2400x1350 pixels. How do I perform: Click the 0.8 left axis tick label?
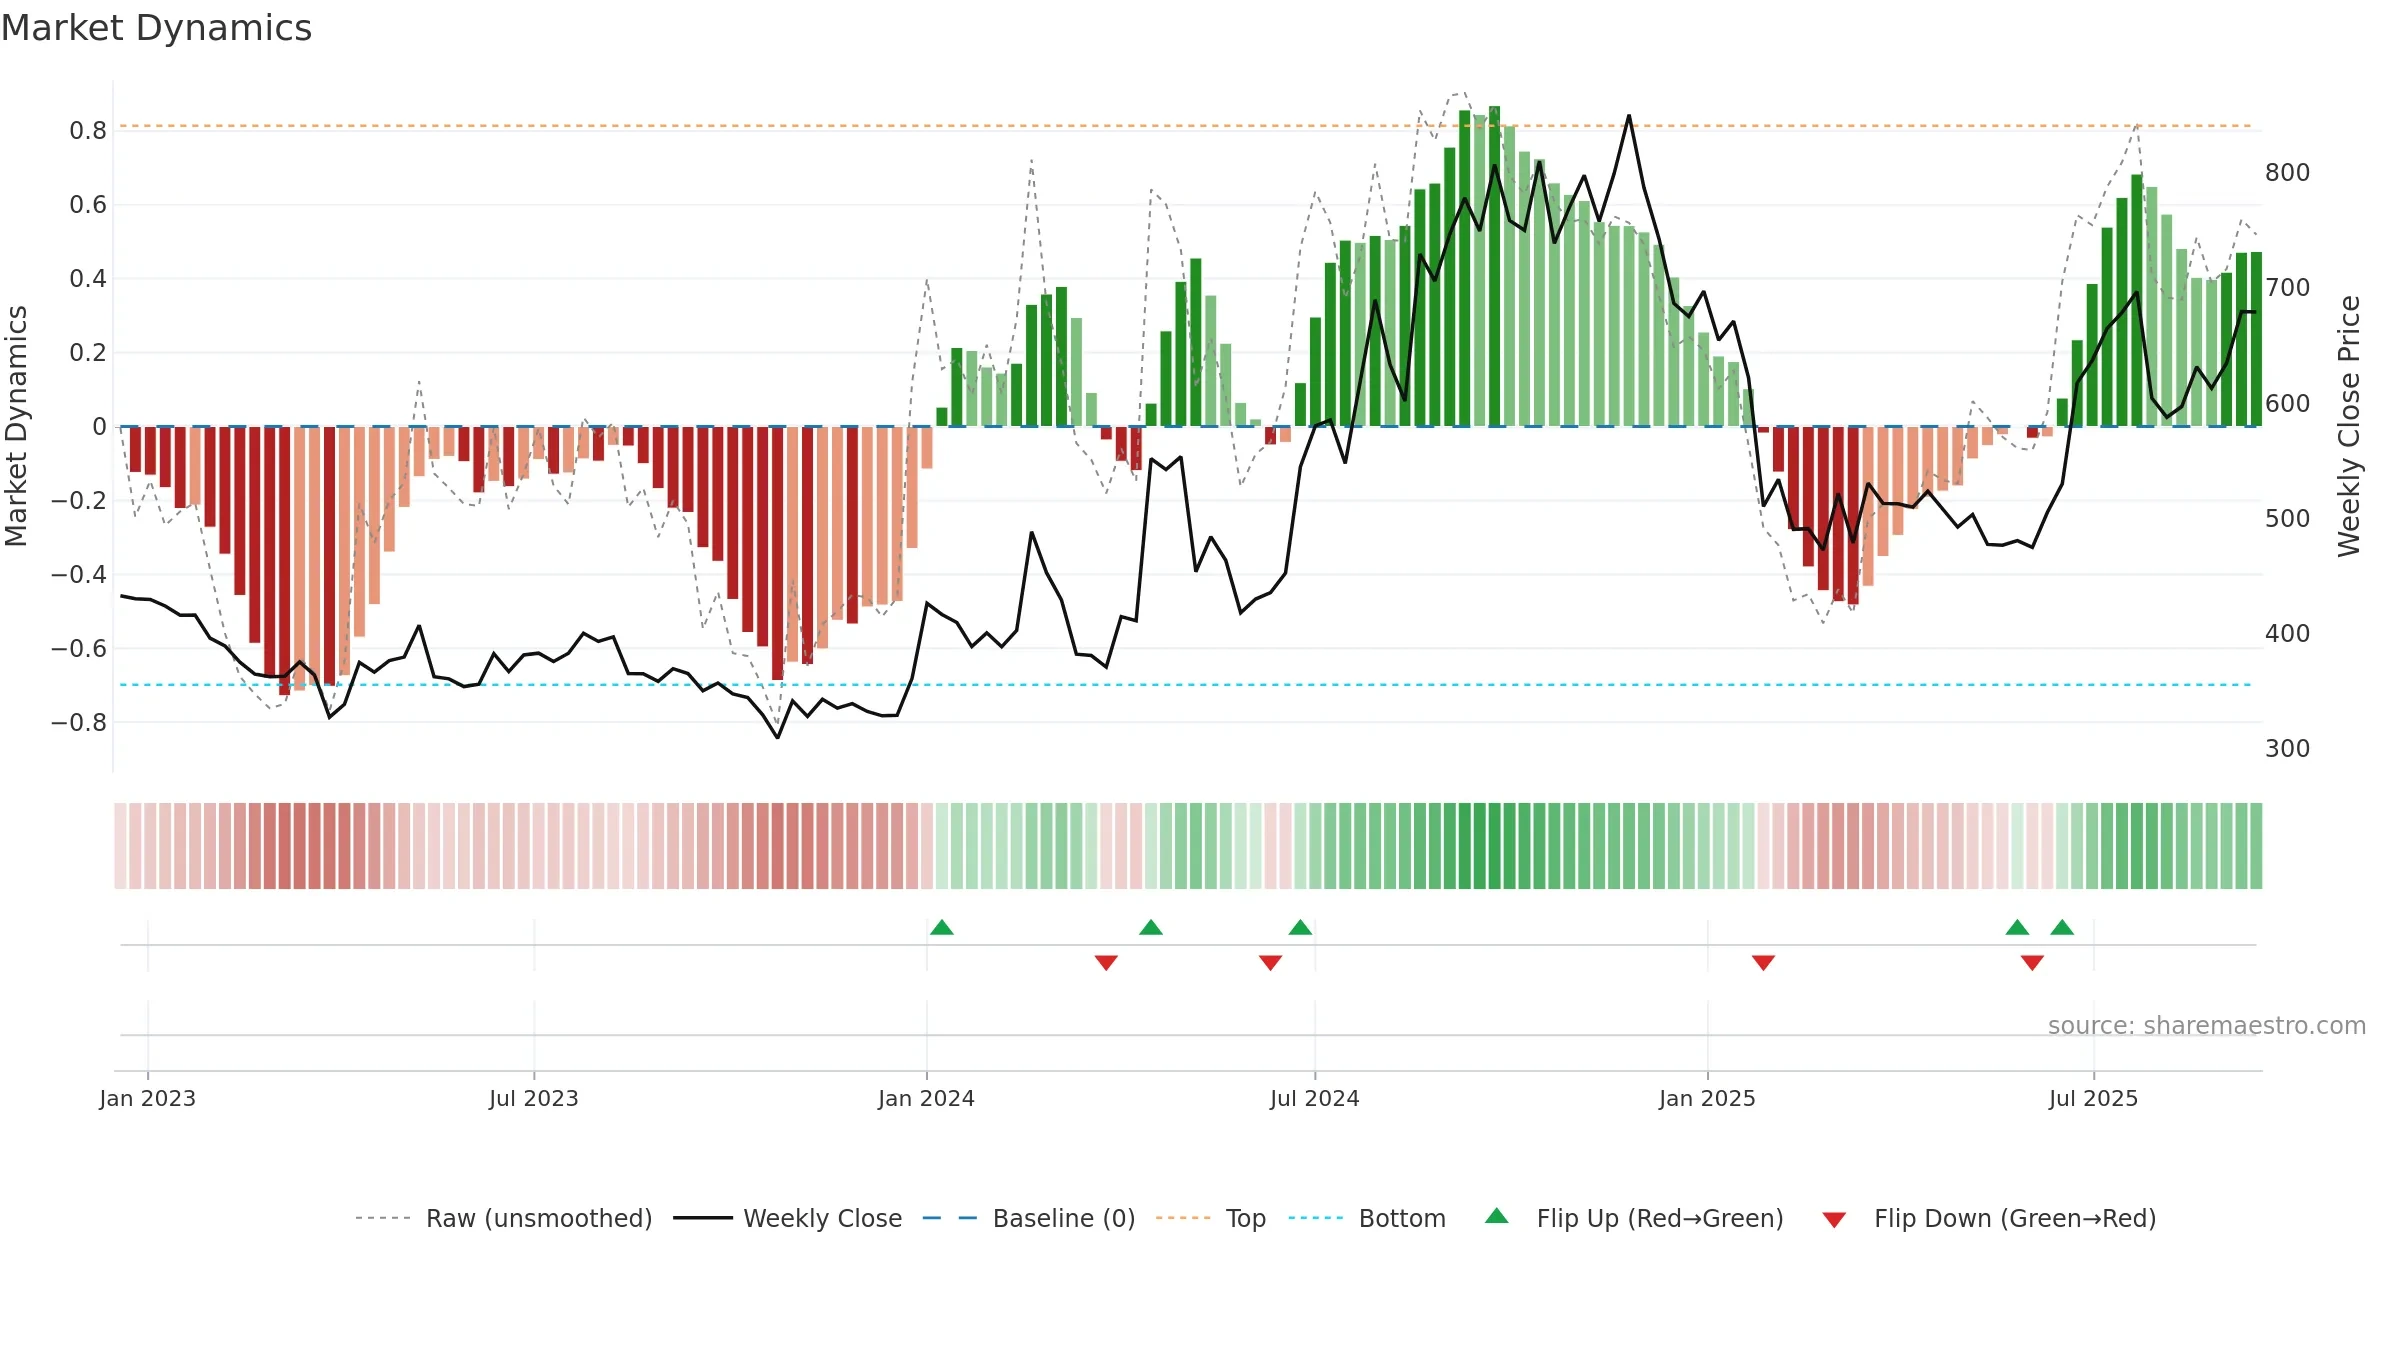click(88, 131)
